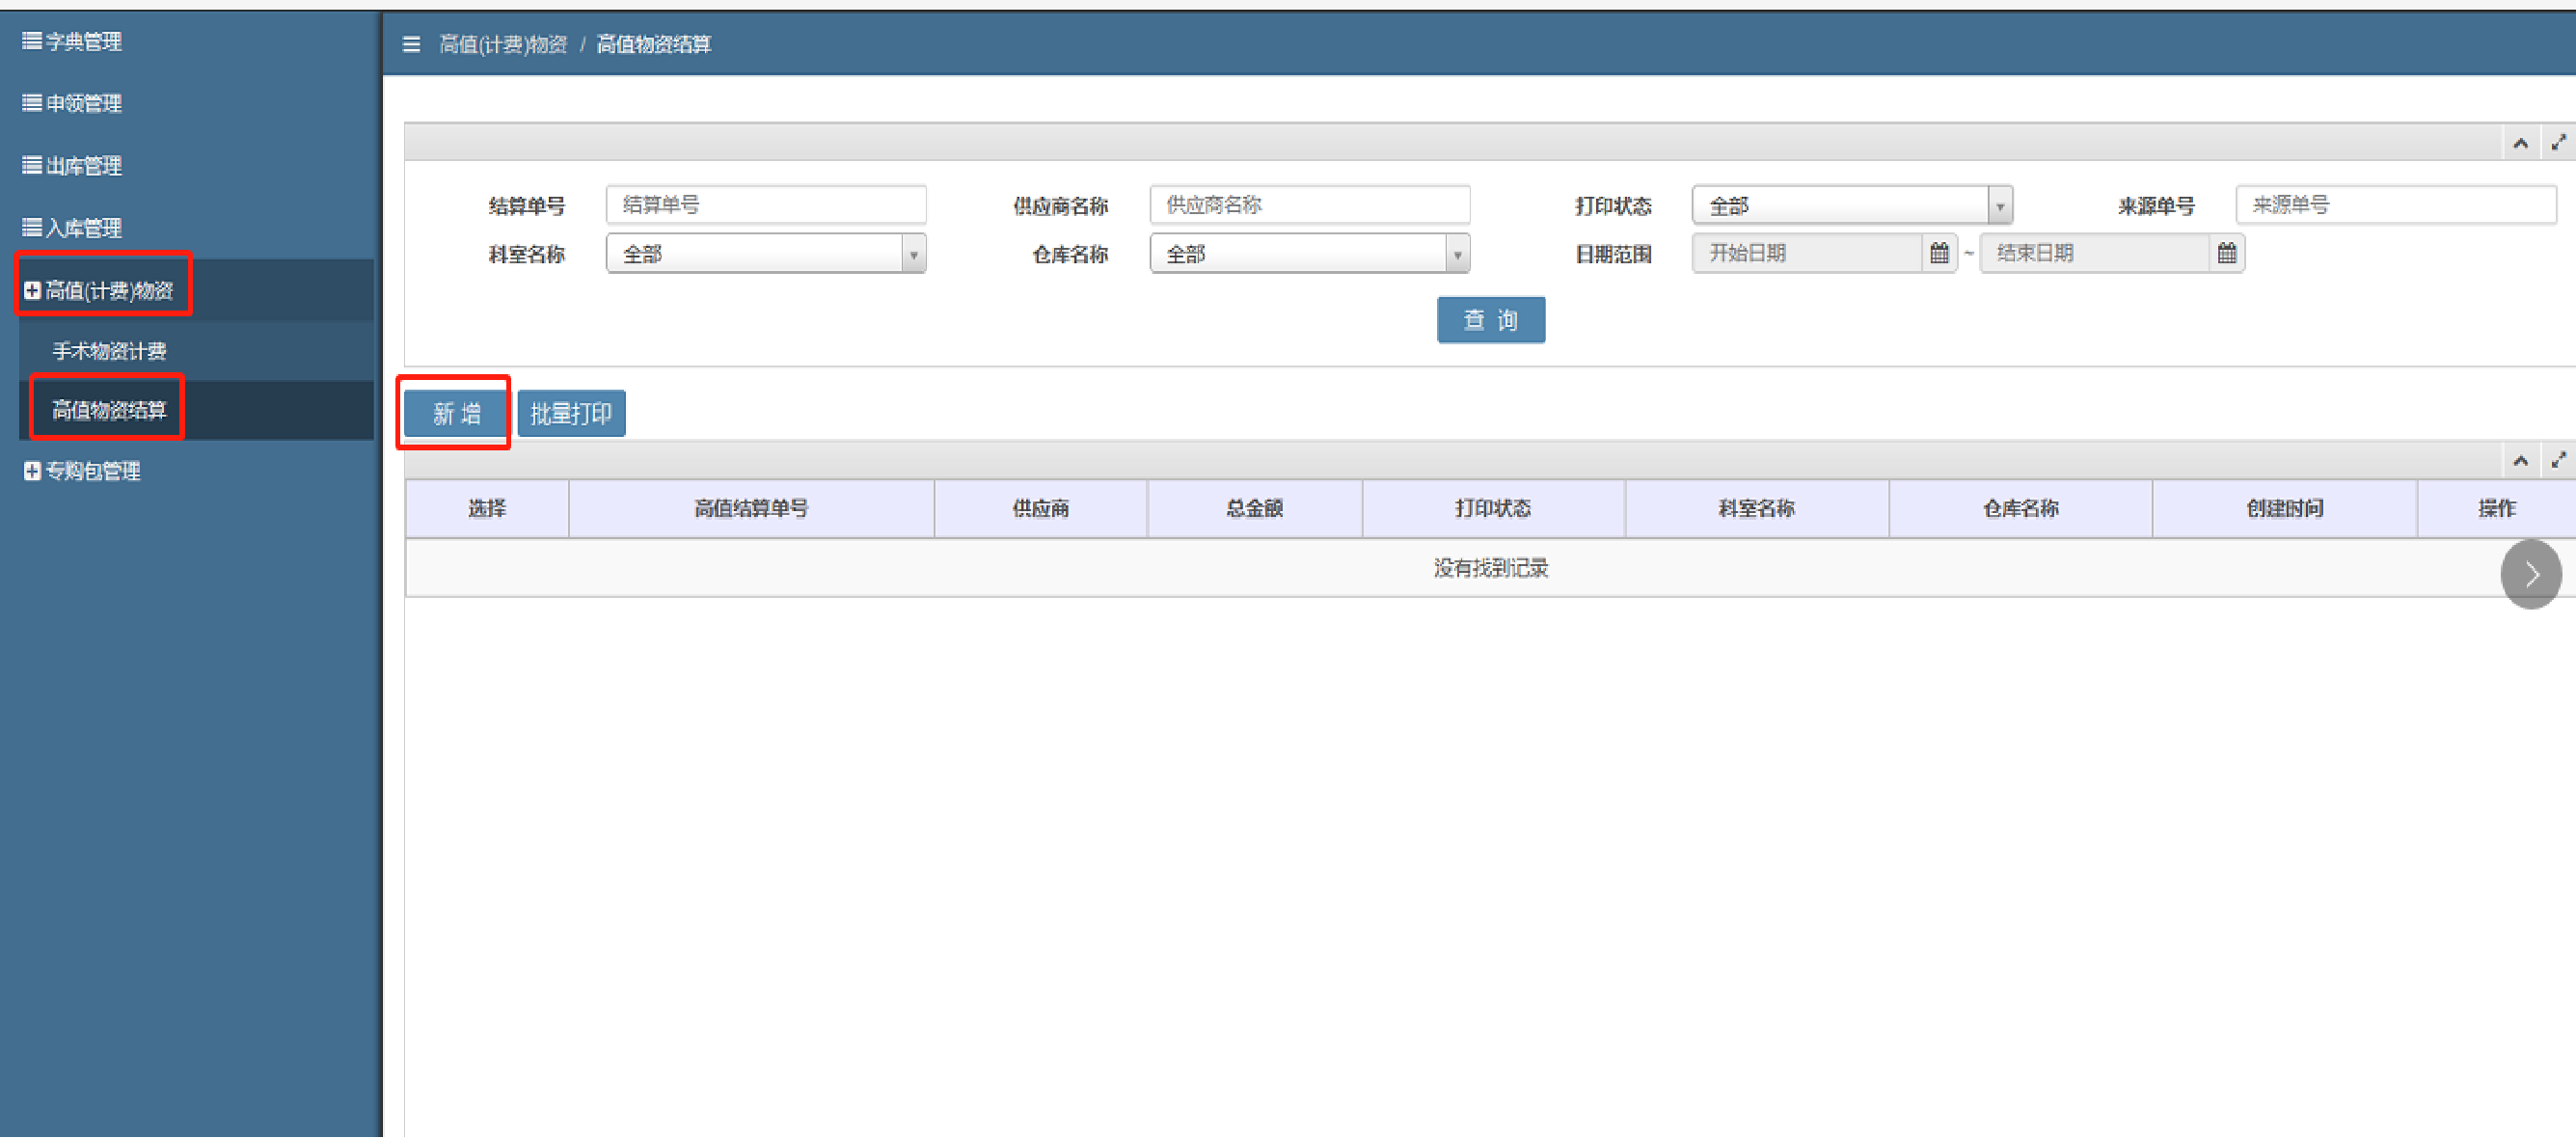The image size is (2576, 1138).
Task: Click the 没有找到记录 empty message
Action: (x=1491, y=568)
